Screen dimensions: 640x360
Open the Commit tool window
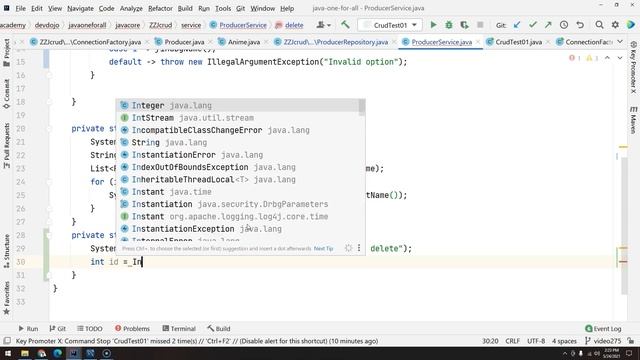[x=7, y=94]
